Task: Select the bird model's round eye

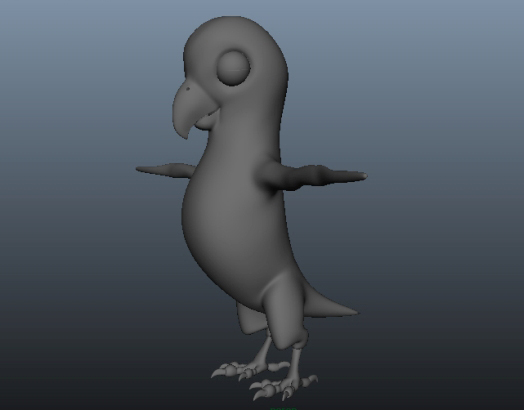Action: click(234, 68)
